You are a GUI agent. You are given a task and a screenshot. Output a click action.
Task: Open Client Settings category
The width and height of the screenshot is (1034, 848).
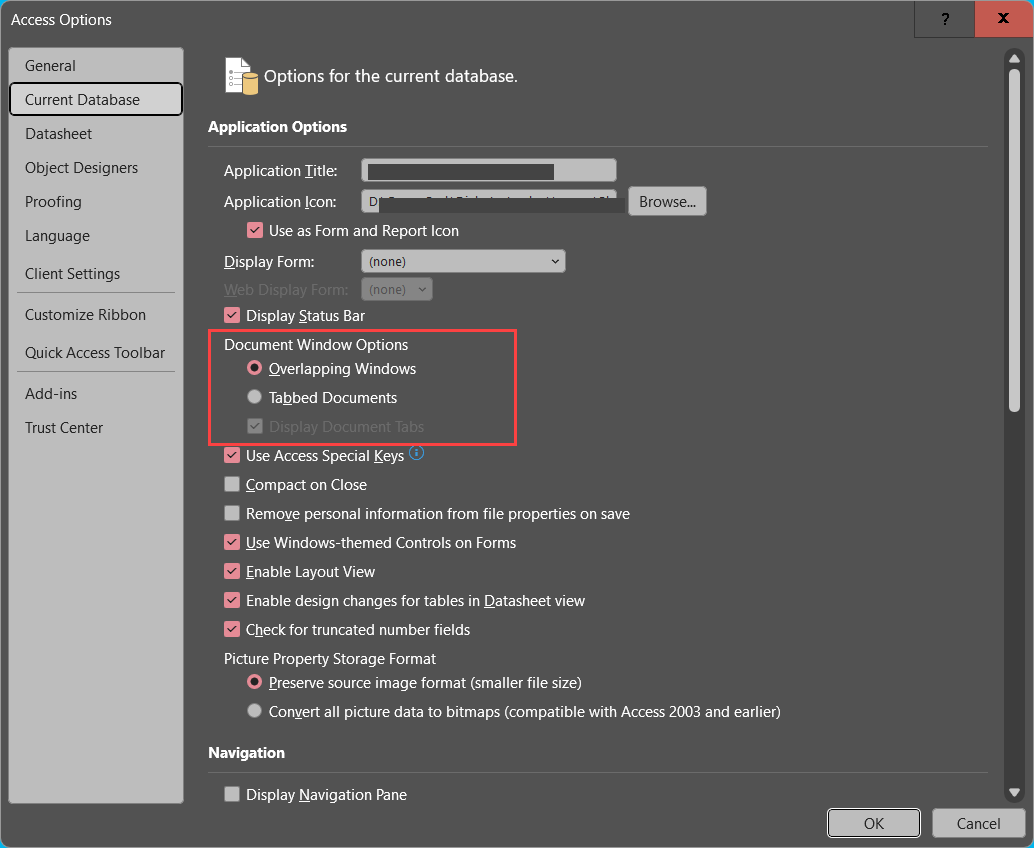pyautogui.click(x=96, y=274)
